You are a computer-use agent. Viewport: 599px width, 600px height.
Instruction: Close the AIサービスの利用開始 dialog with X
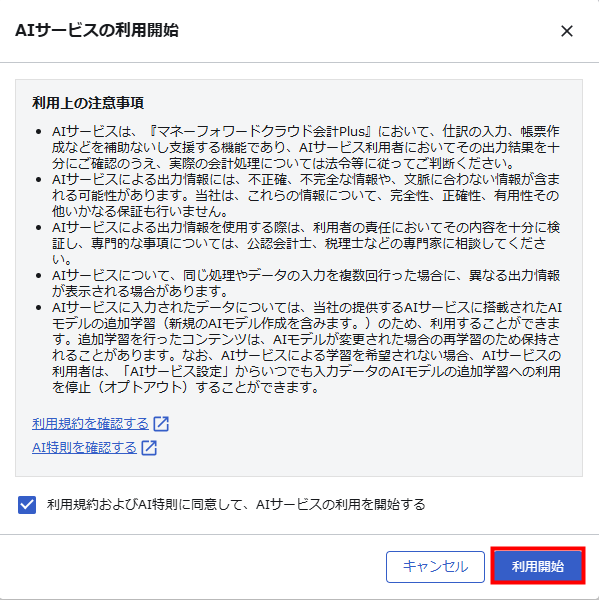click(x=566, y=31)
